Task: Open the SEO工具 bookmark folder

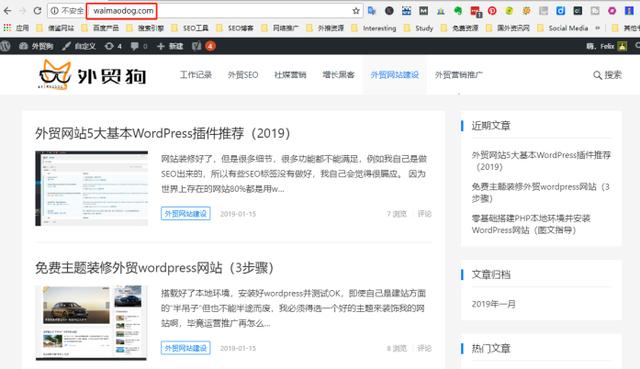Action: pos(190,28)
